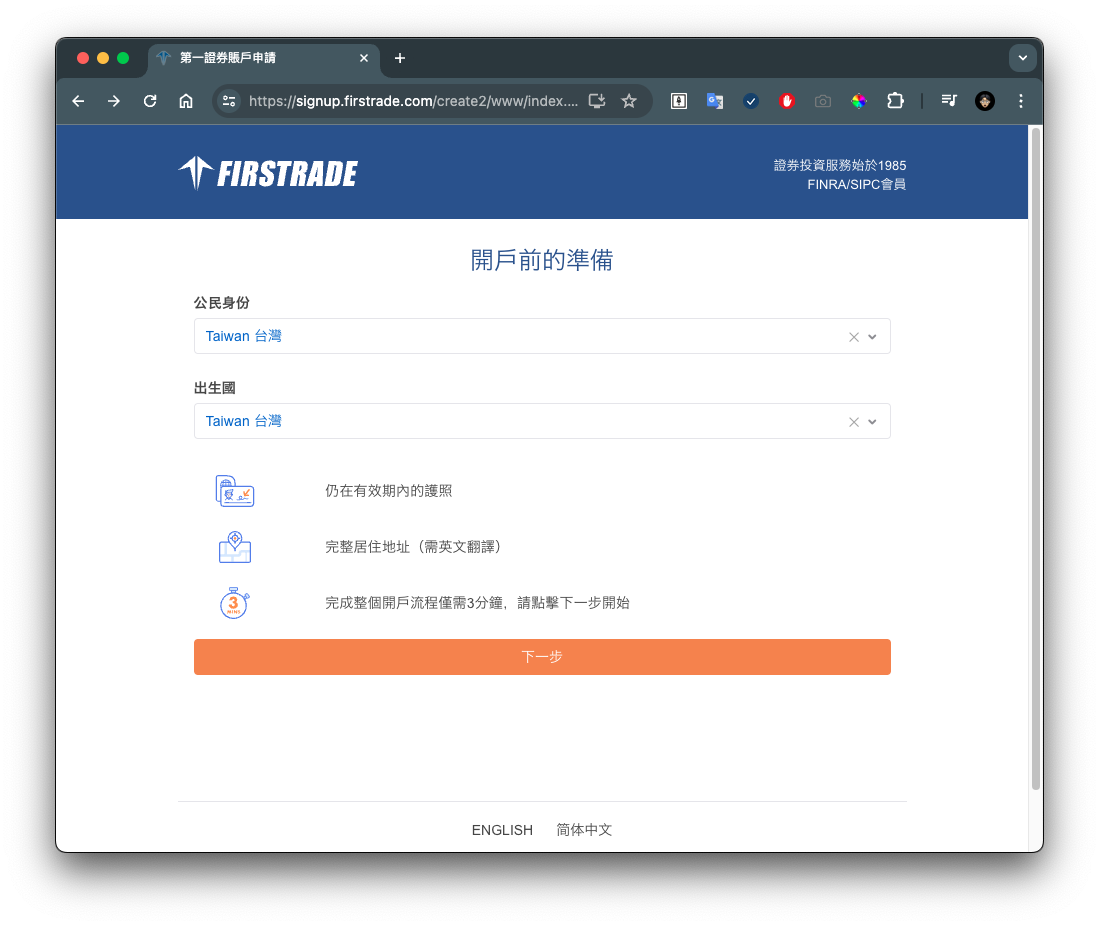The height and width of the screenshot is (926, 1099).
Task: Clear the 公民身份 selection
Action: [x=854, y=337]
